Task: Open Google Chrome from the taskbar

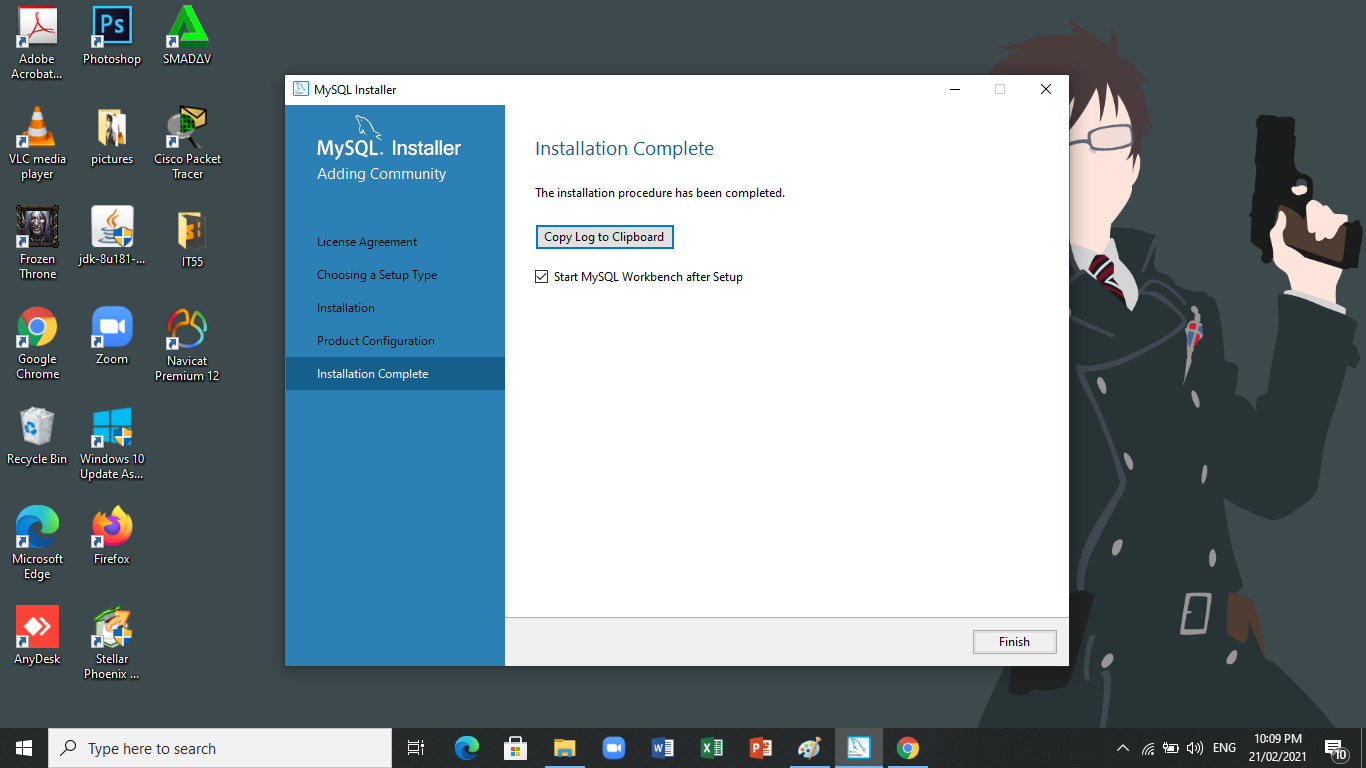Action: (x=907, y=748)
